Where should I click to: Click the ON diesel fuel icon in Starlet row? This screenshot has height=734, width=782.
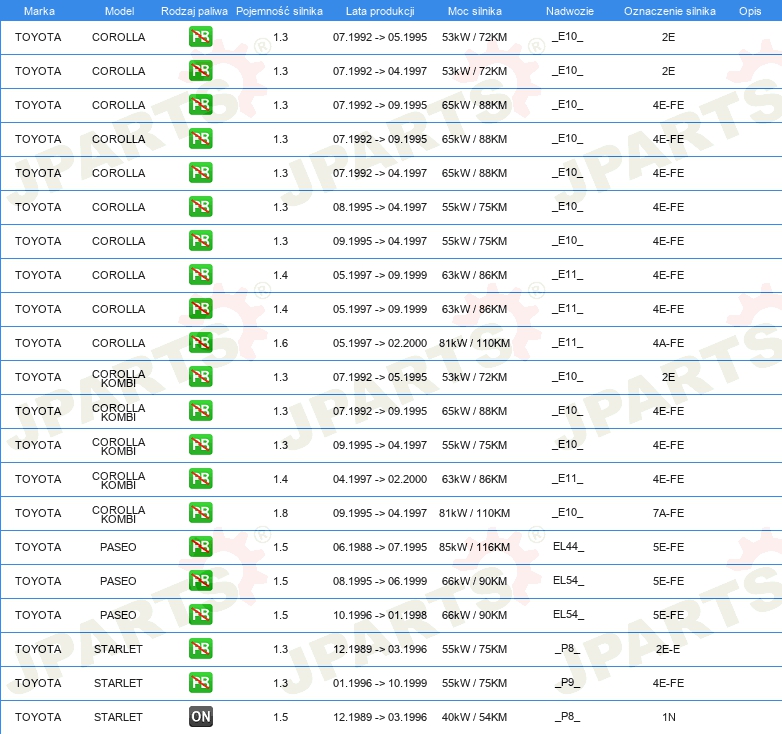(x=200, y=717)
